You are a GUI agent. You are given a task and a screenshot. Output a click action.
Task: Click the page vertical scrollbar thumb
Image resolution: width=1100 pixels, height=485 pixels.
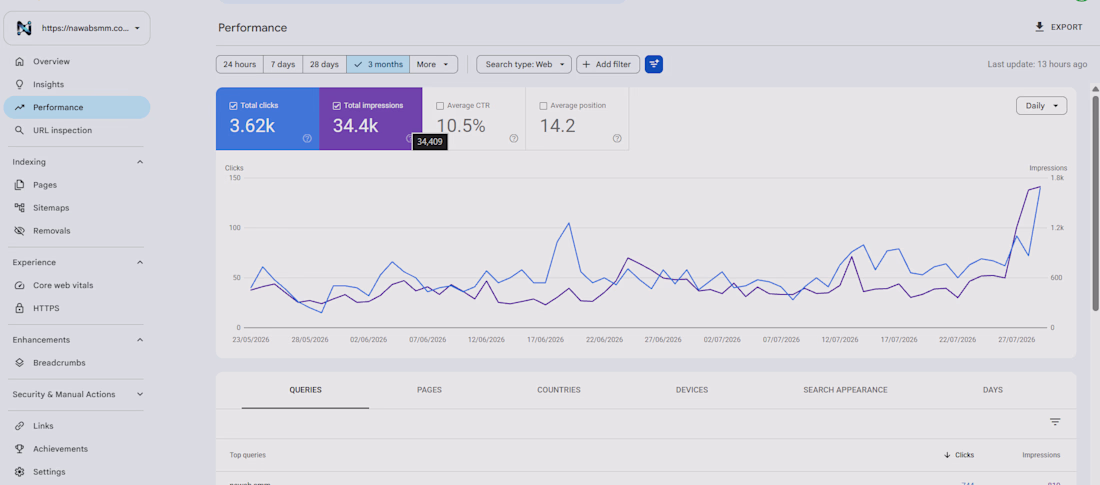tap(1095, 204)
